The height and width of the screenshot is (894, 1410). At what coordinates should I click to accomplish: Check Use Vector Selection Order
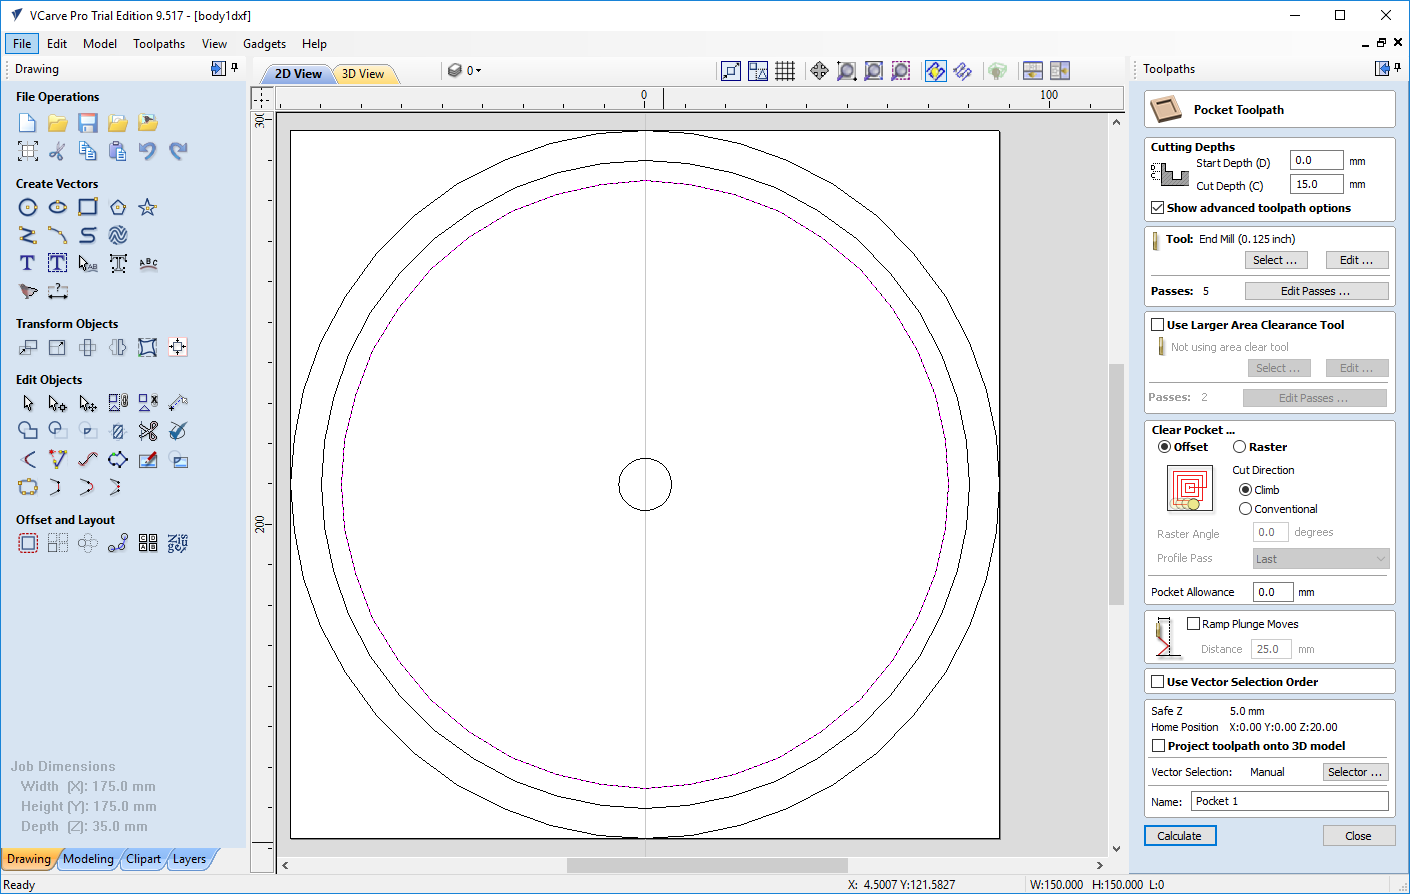pos(1158,682)
